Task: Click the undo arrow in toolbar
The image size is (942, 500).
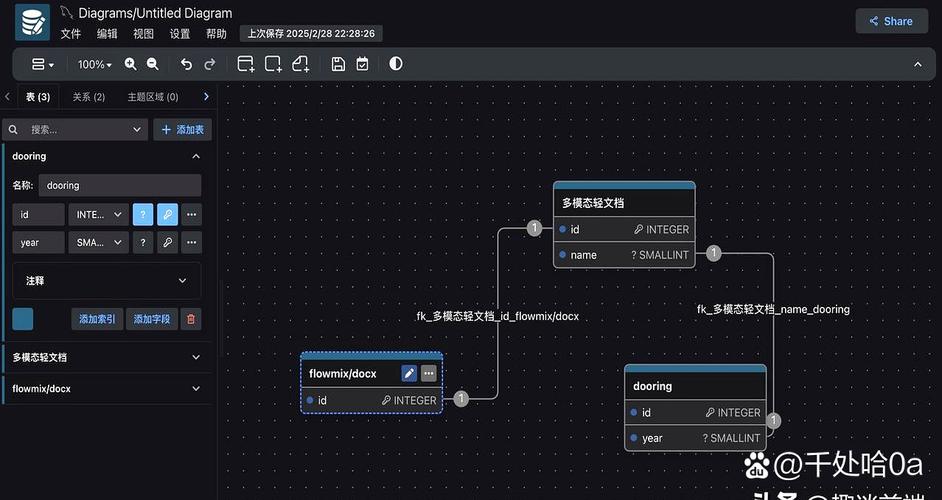Action: (186, 64)
